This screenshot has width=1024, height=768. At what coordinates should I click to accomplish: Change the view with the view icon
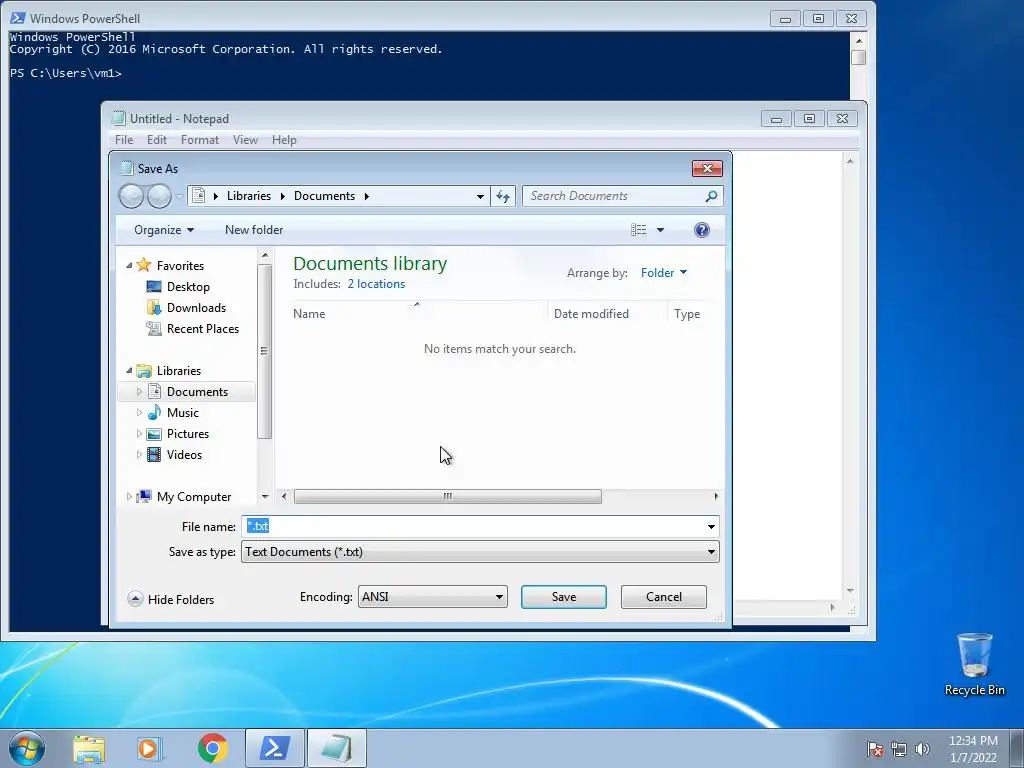pyautogui.click(x=639, y=230)
